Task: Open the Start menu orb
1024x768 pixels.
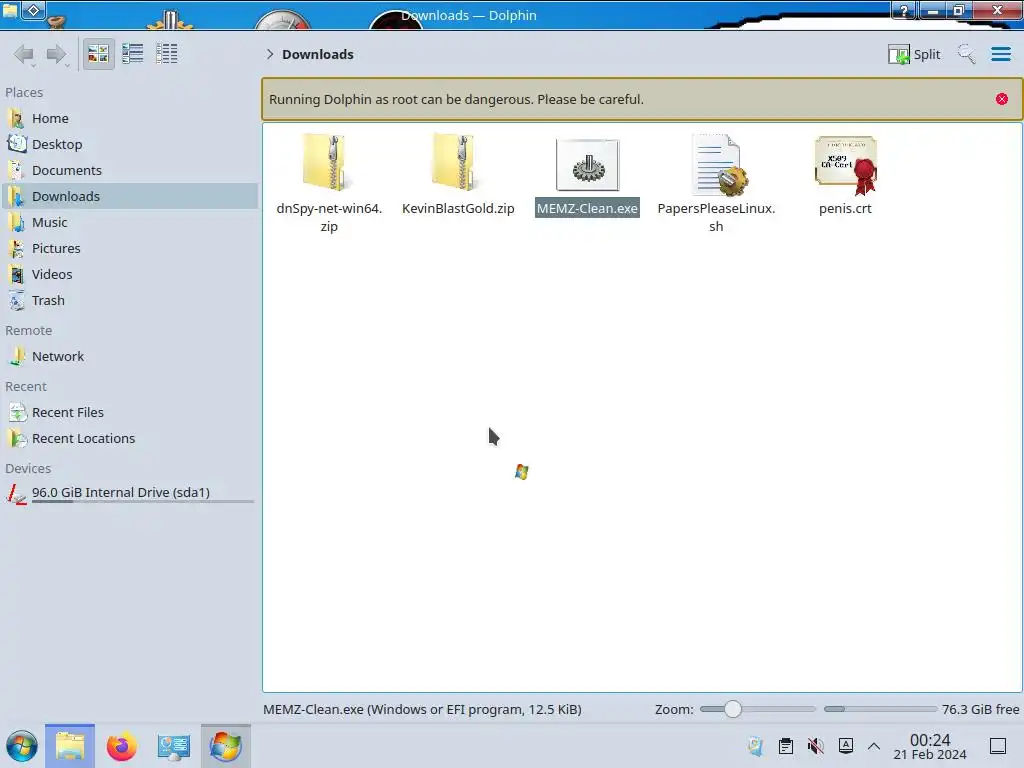Action: pyautogui.click(x=22, y=746)
